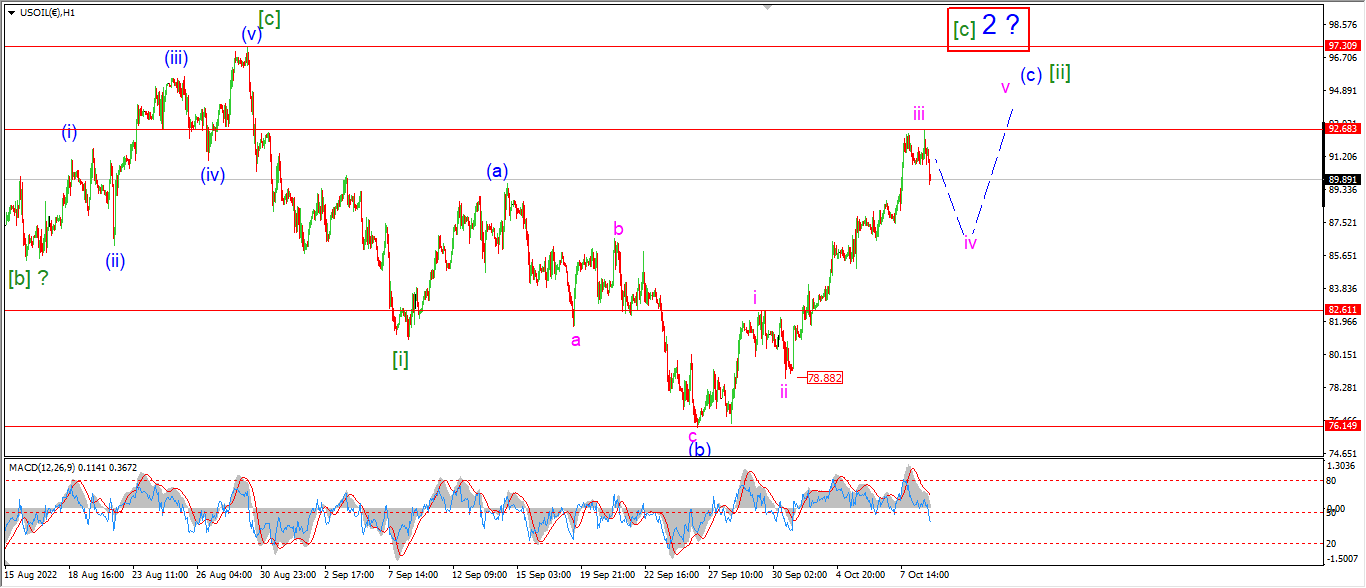Click the 89.891 current price tag
Viewport: 1366px width, 588px height.
click(x=1342, y=180)
